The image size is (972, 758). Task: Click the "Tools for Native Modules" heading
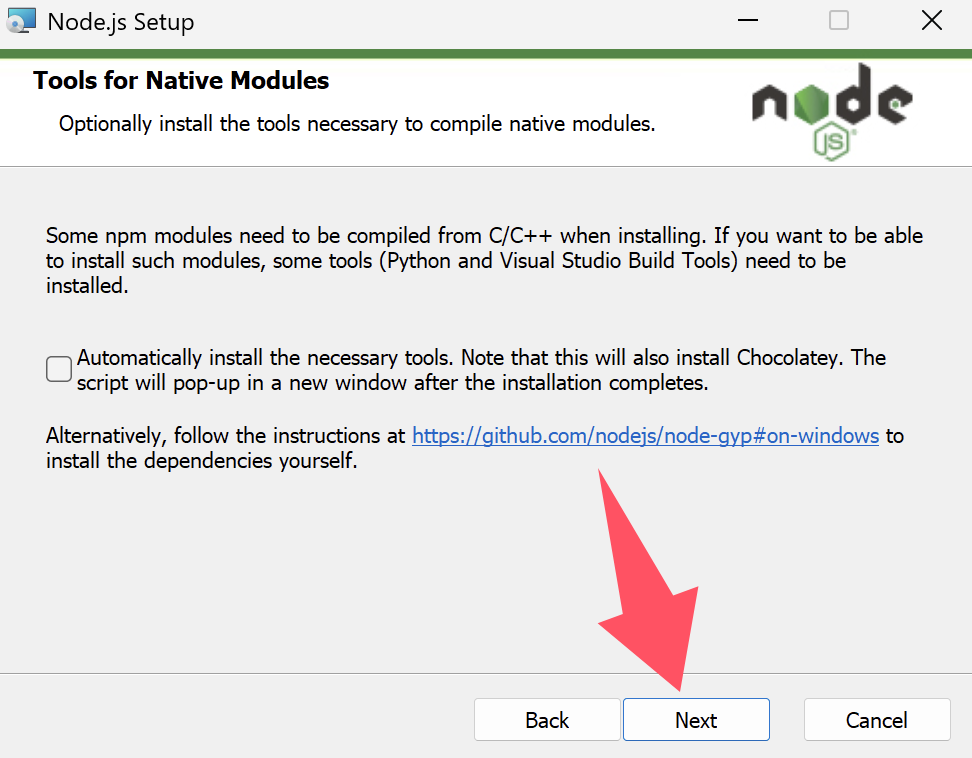(x=181, y=81)
